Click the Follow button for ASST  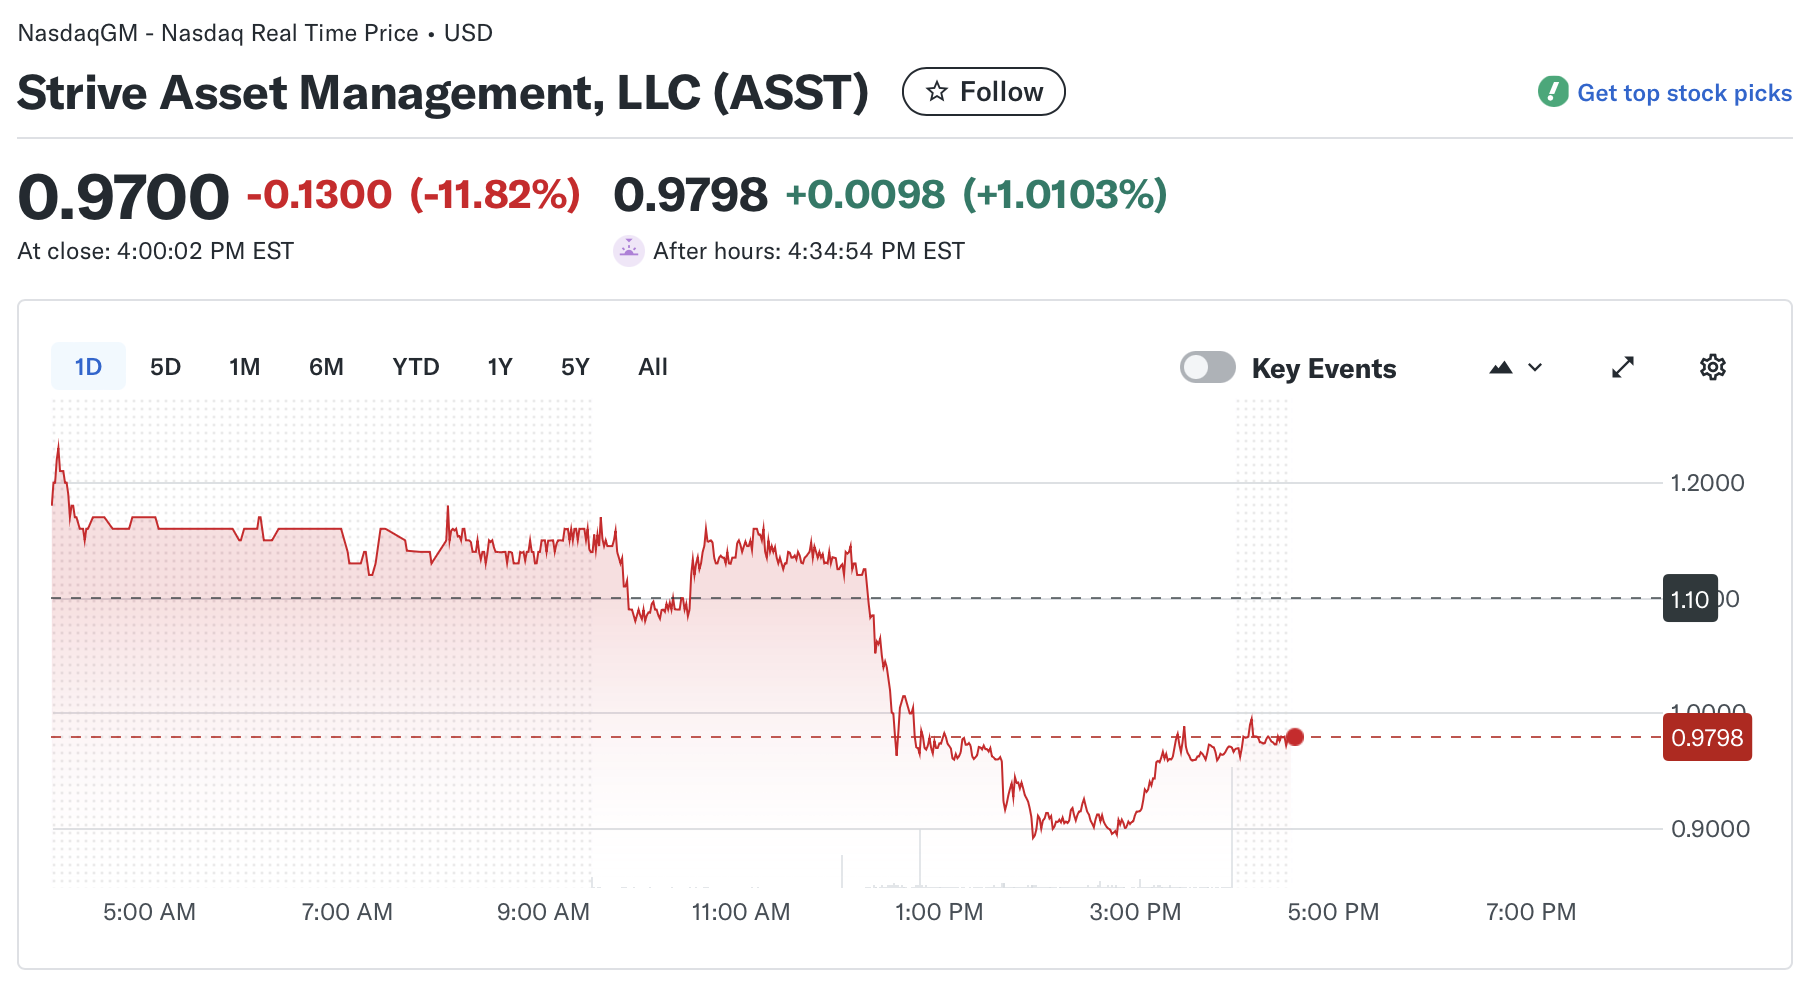983,91
